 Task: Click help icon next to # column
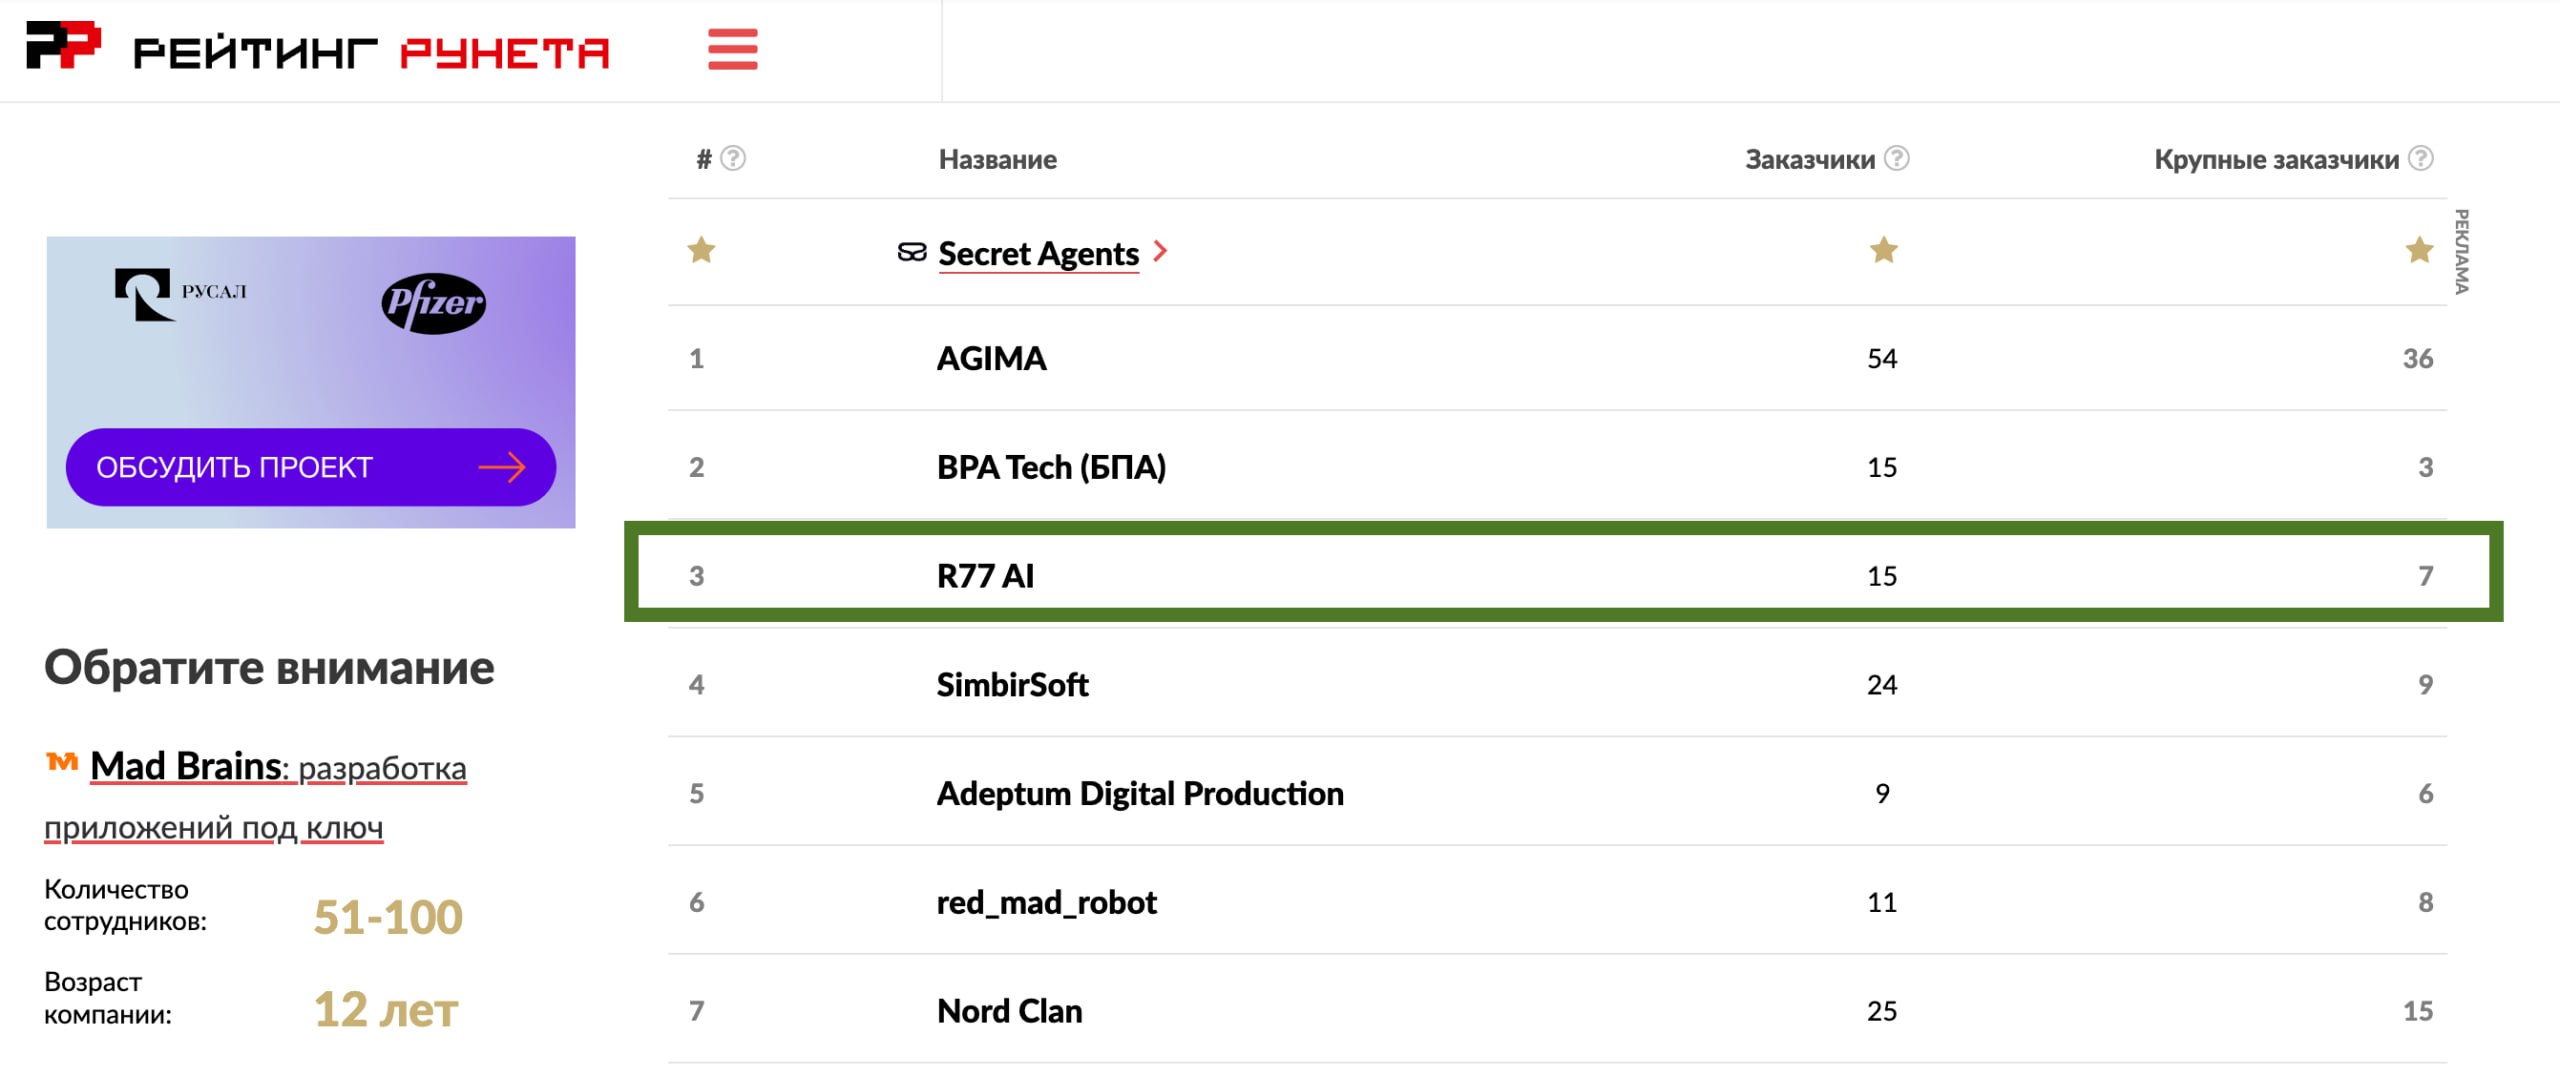point(733,159)
